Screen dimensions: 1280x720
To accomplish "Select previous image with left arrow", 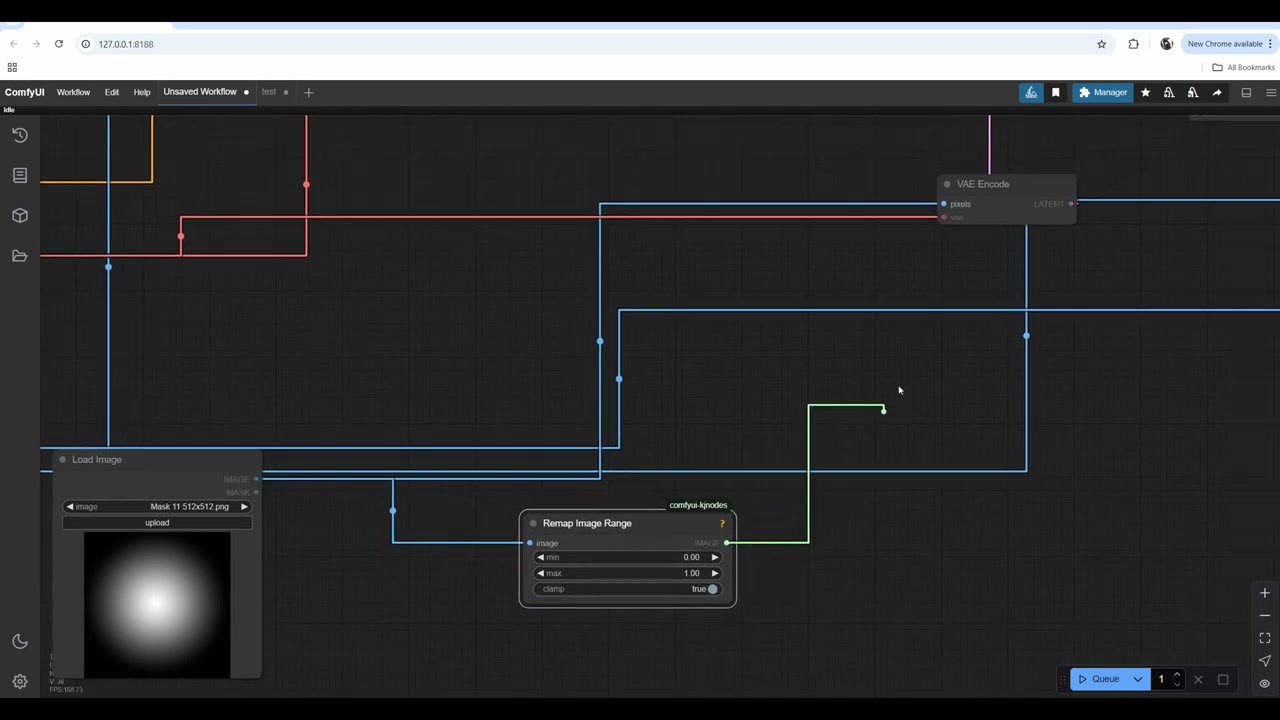I will 69,507.
